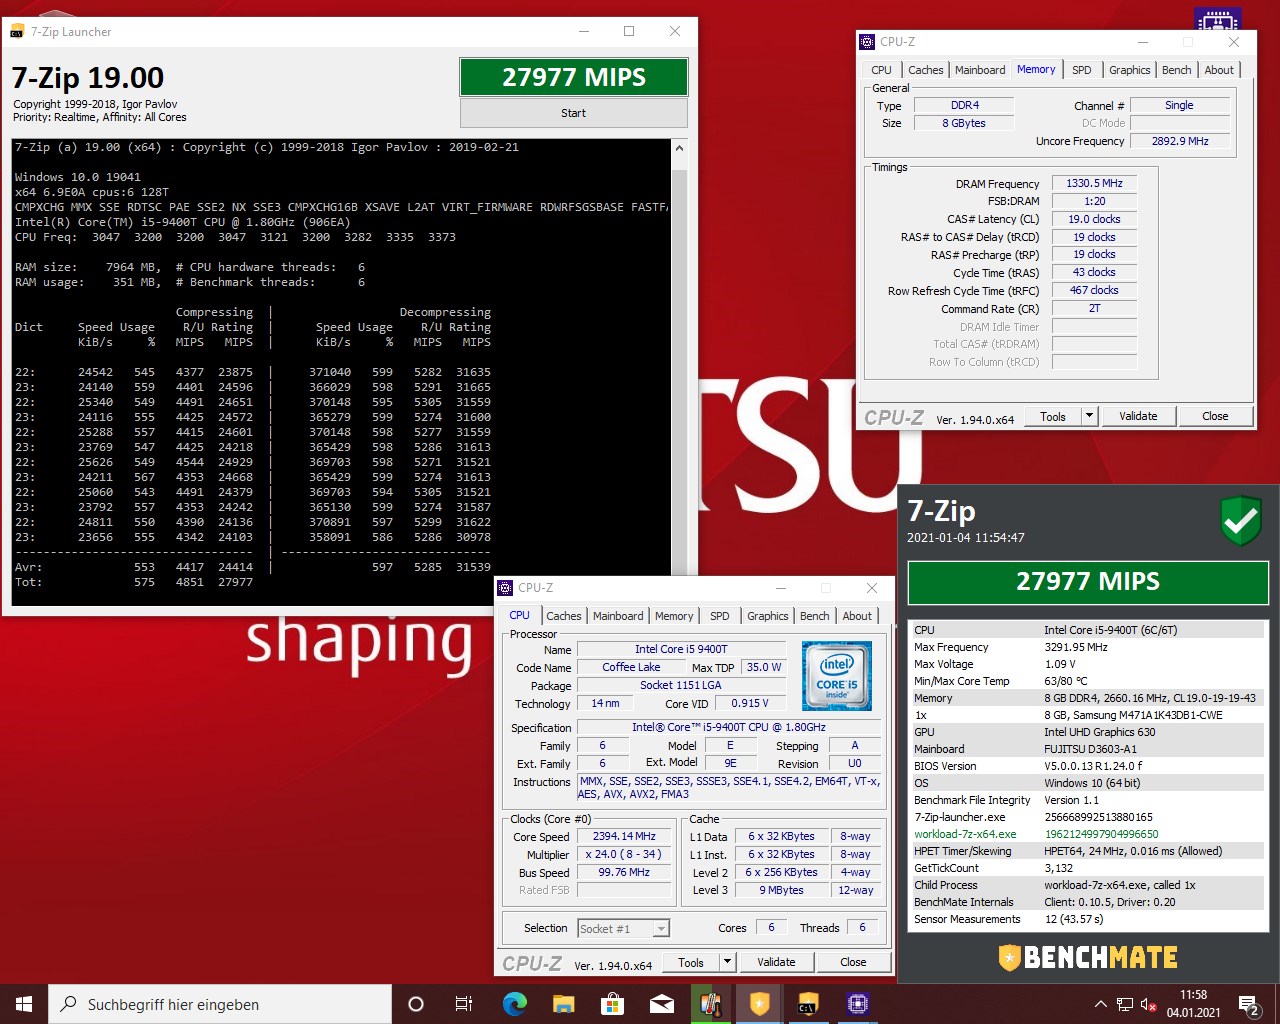Click the Size value 8 GBytes
Viewport: 1280px width, 1024px height.
tap(964, 123)
